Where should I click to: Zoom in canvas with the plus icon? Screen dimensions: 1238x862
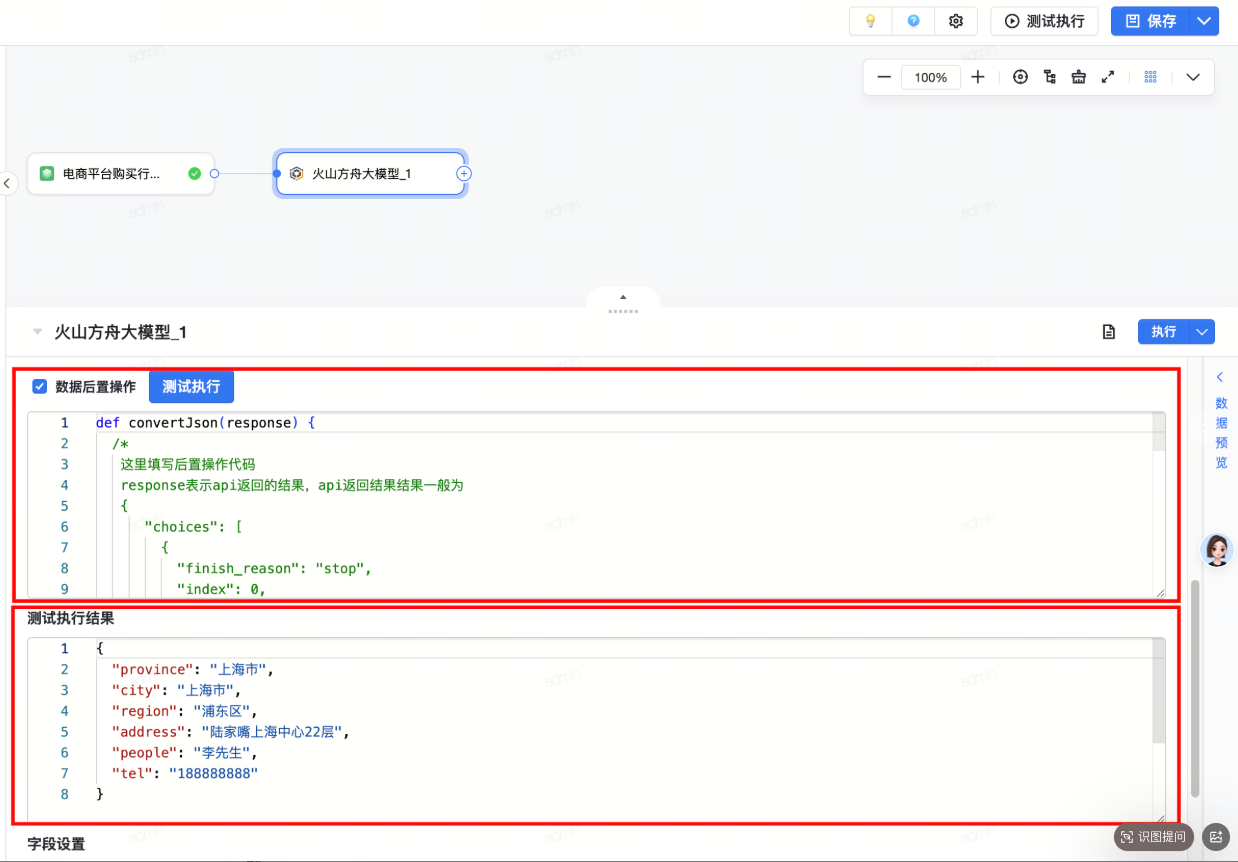pos(978,77)
